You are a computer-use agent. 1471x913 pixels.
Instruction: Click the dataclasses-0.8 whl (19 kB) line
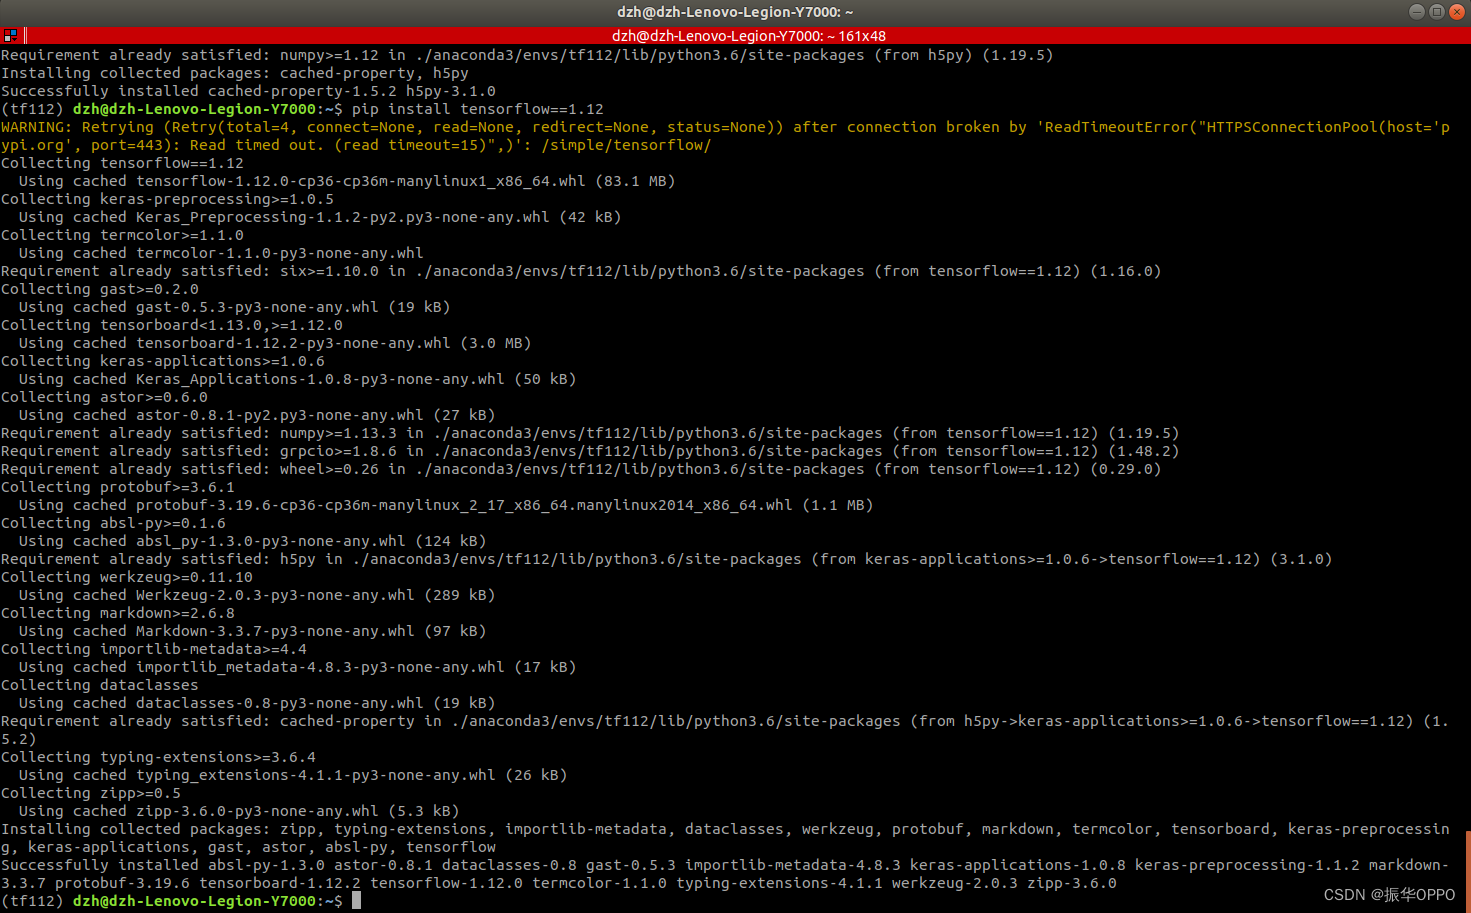pyautogui.click(x=257, y=703)
